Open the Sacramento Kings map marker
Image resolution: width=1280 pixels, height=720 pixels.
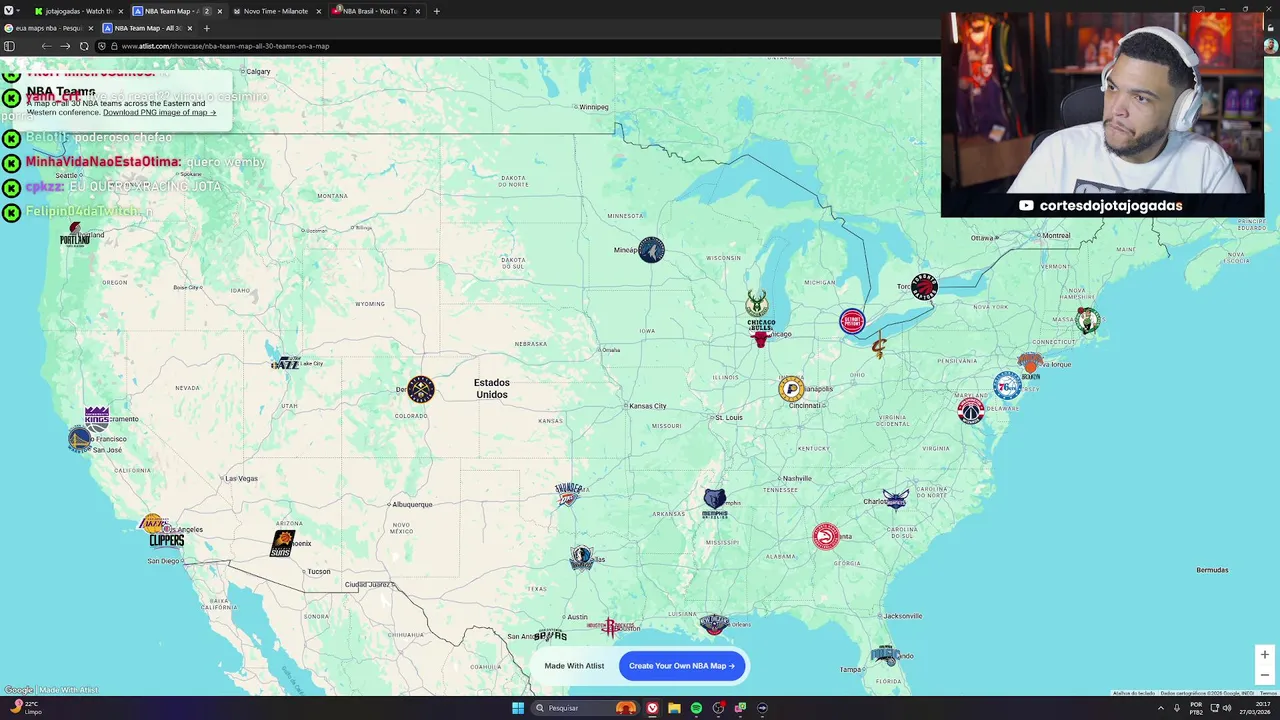coord(97,419)
